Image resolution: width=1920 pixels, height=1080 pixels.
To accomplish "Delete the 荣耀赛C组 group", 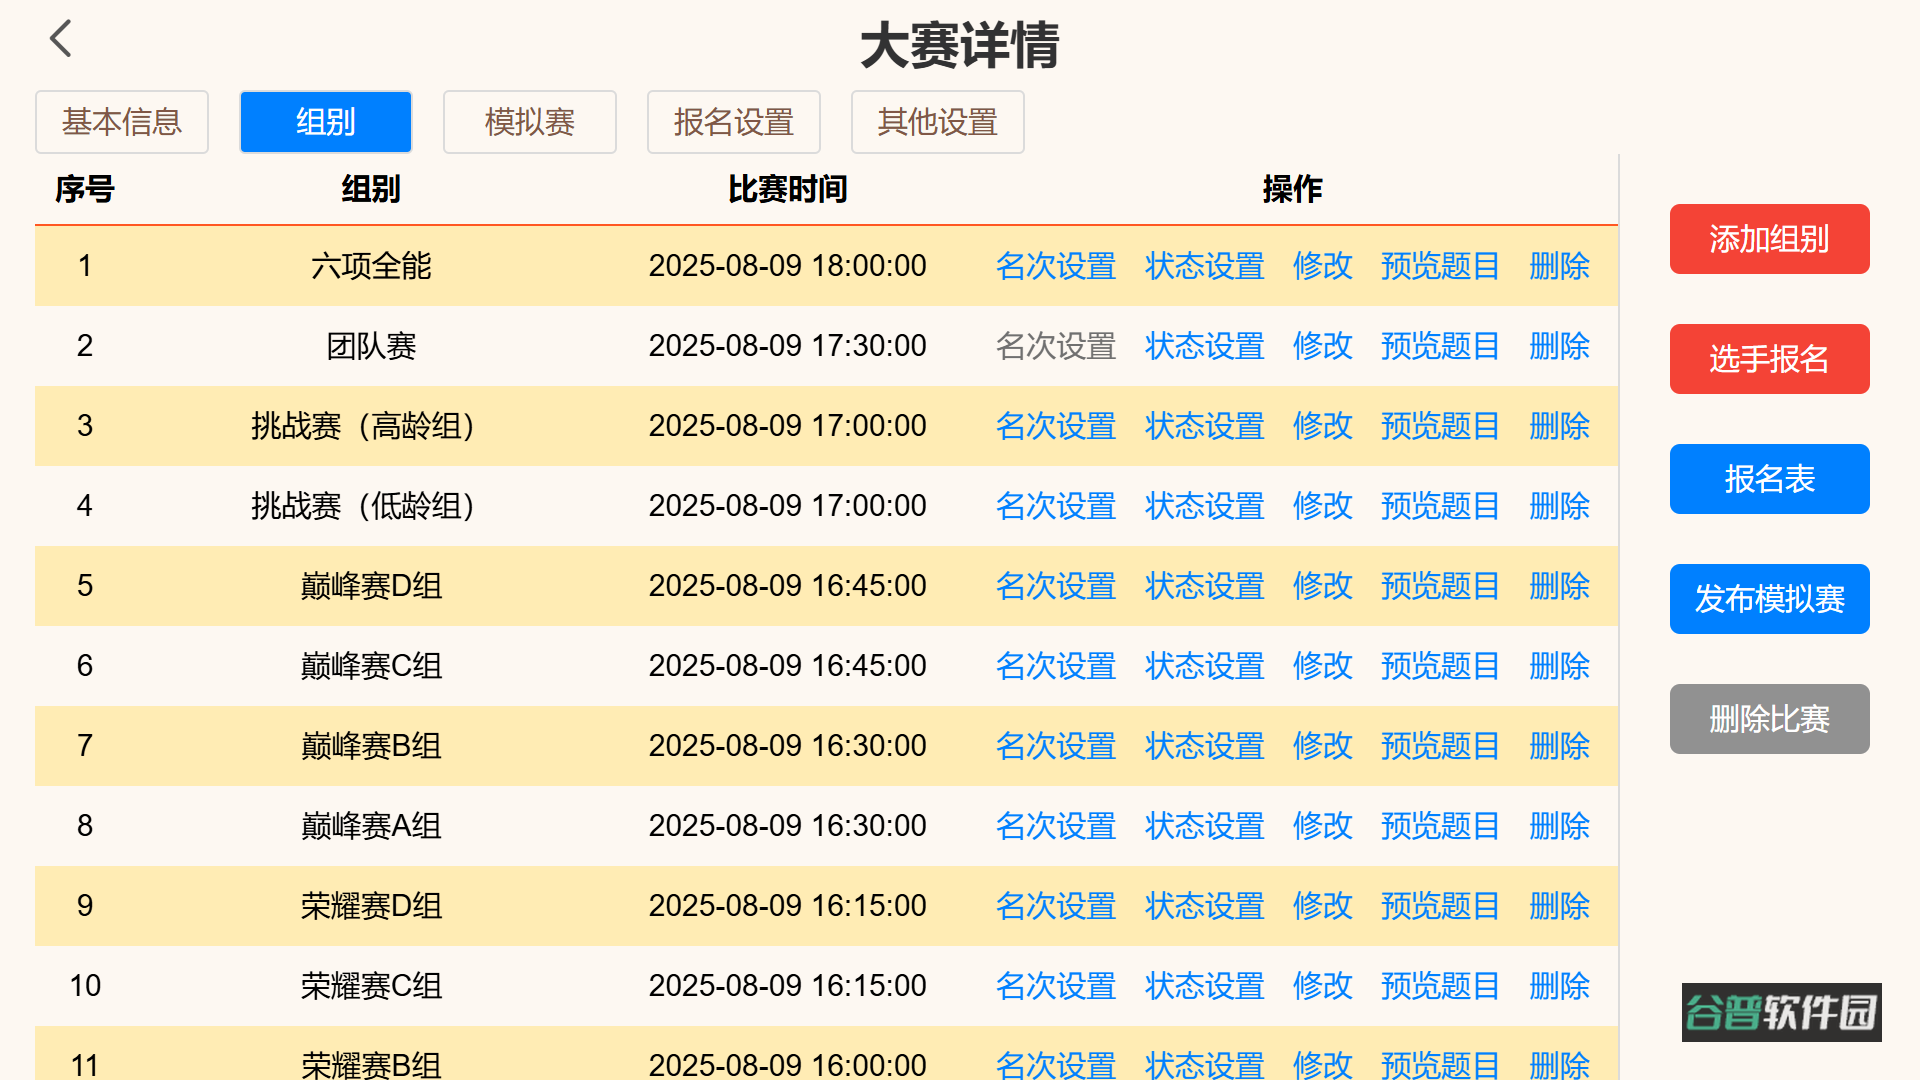I will coord(1559,986).
